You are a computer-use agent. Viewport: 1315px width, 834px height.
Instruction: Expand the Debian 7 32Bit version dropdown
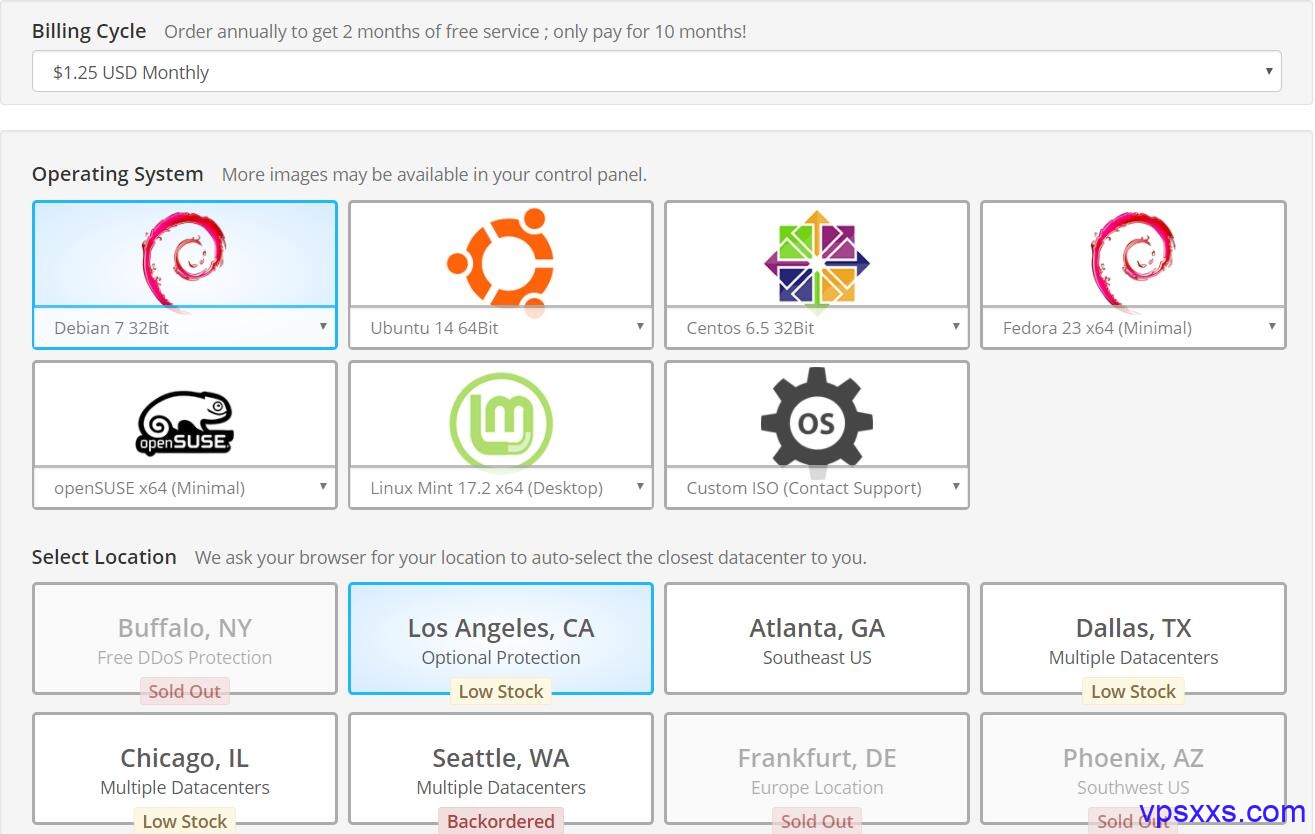point(185,328)
